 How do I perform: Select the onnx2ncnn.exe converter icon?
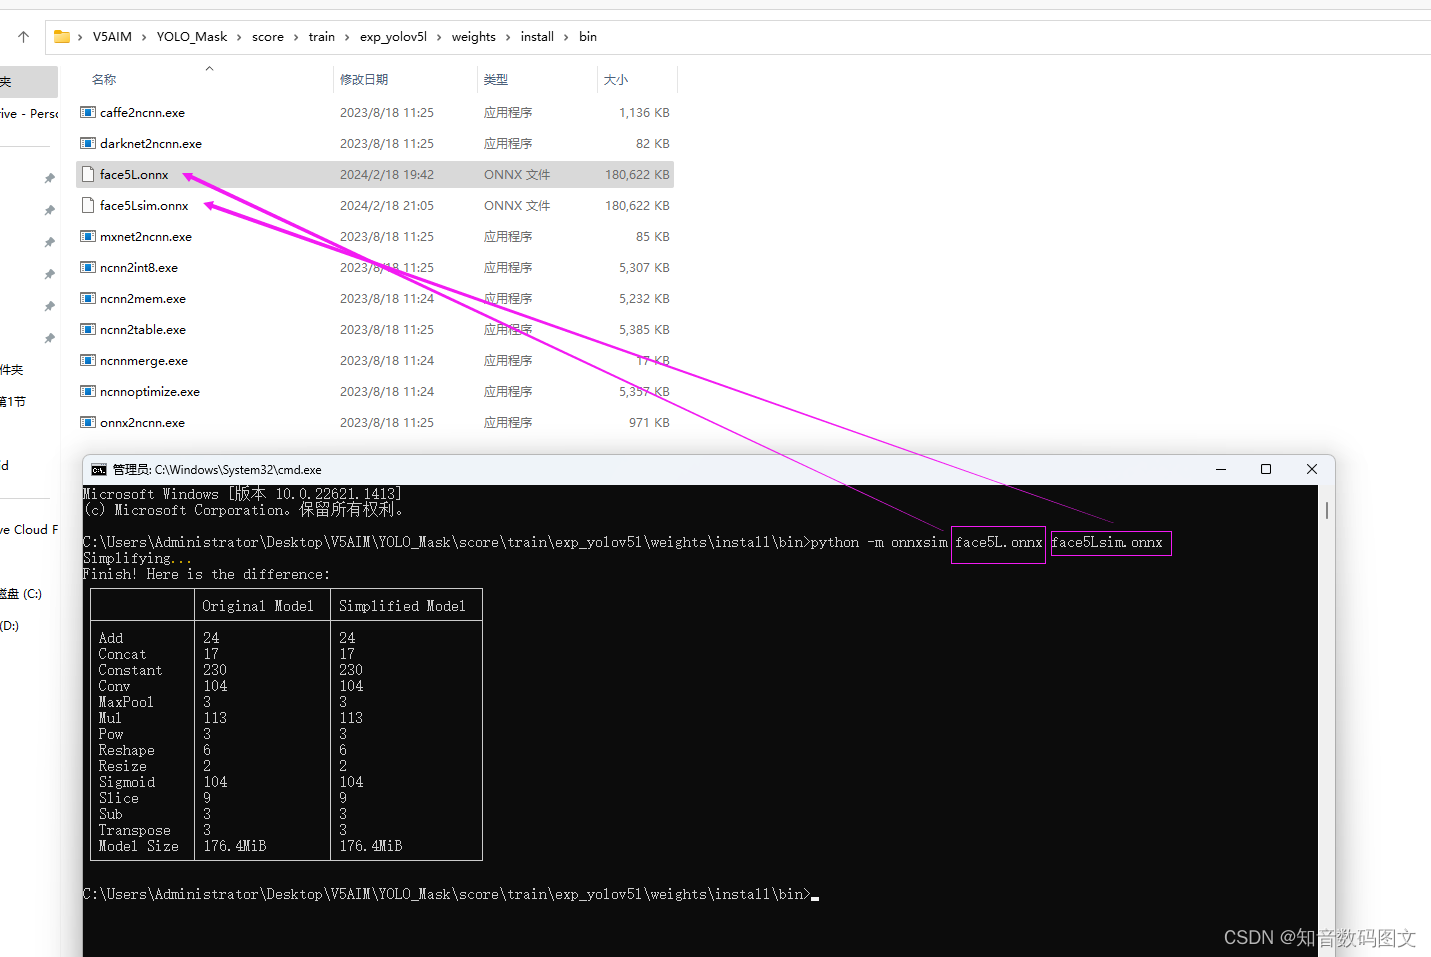[x=87, y=422]
